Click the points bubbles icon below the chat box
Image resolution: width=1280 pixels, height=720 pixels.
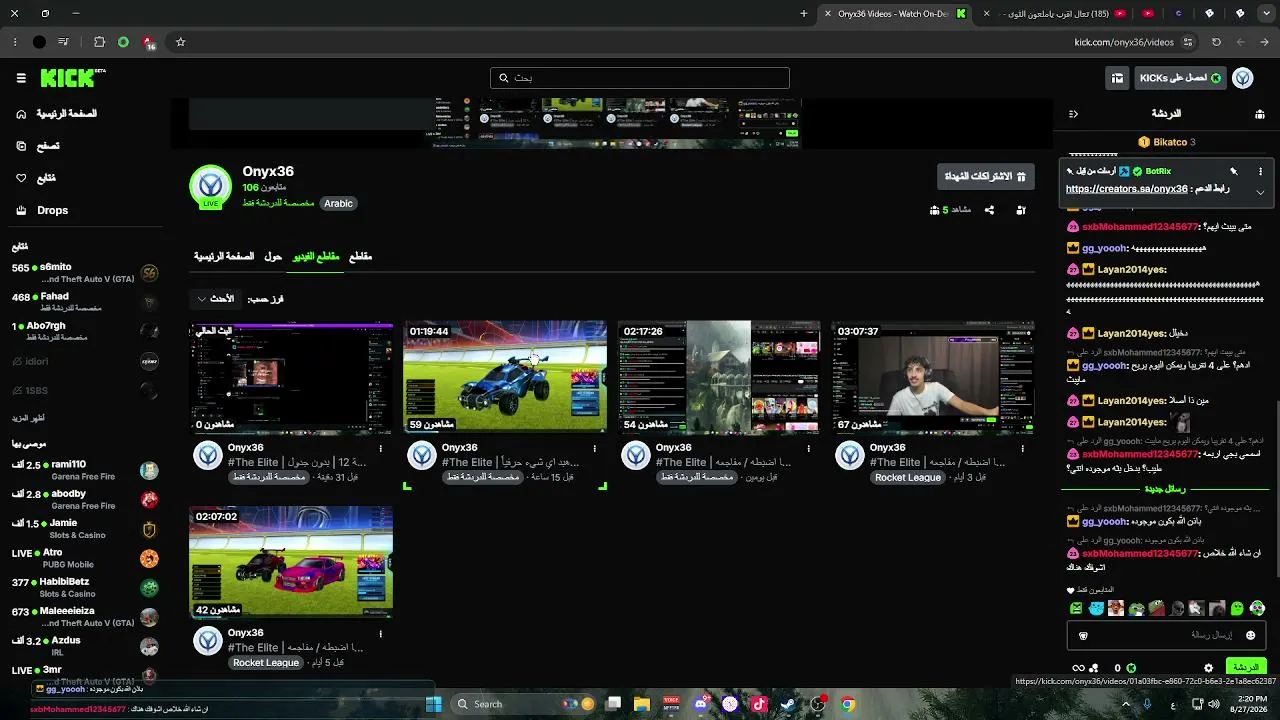tap(1094, 668)
